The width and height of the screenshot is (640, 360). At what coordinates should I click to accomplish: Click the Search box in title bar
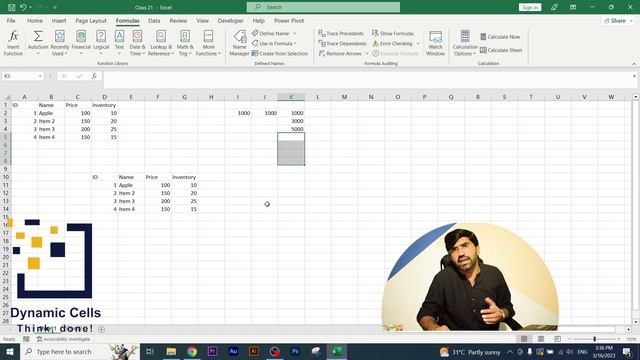(323, 7)
